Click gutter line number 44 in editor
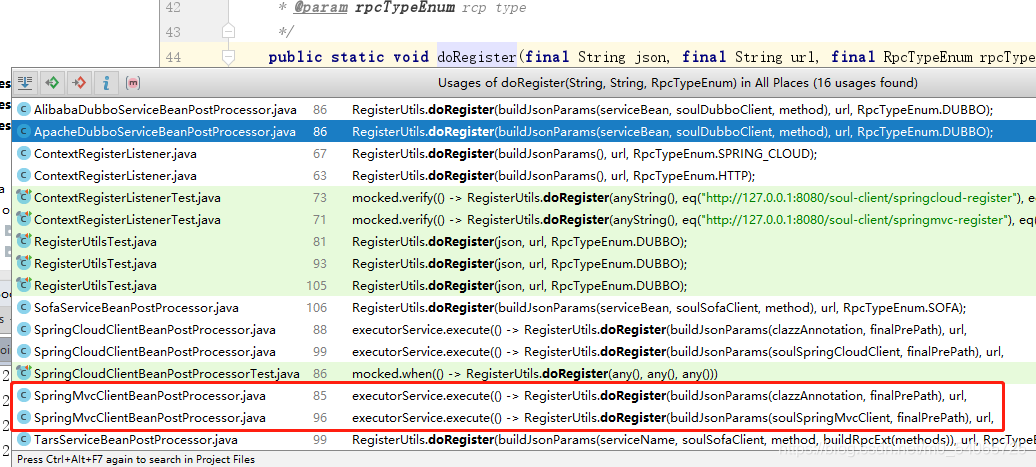The image size is (1036, 467). 173,57
